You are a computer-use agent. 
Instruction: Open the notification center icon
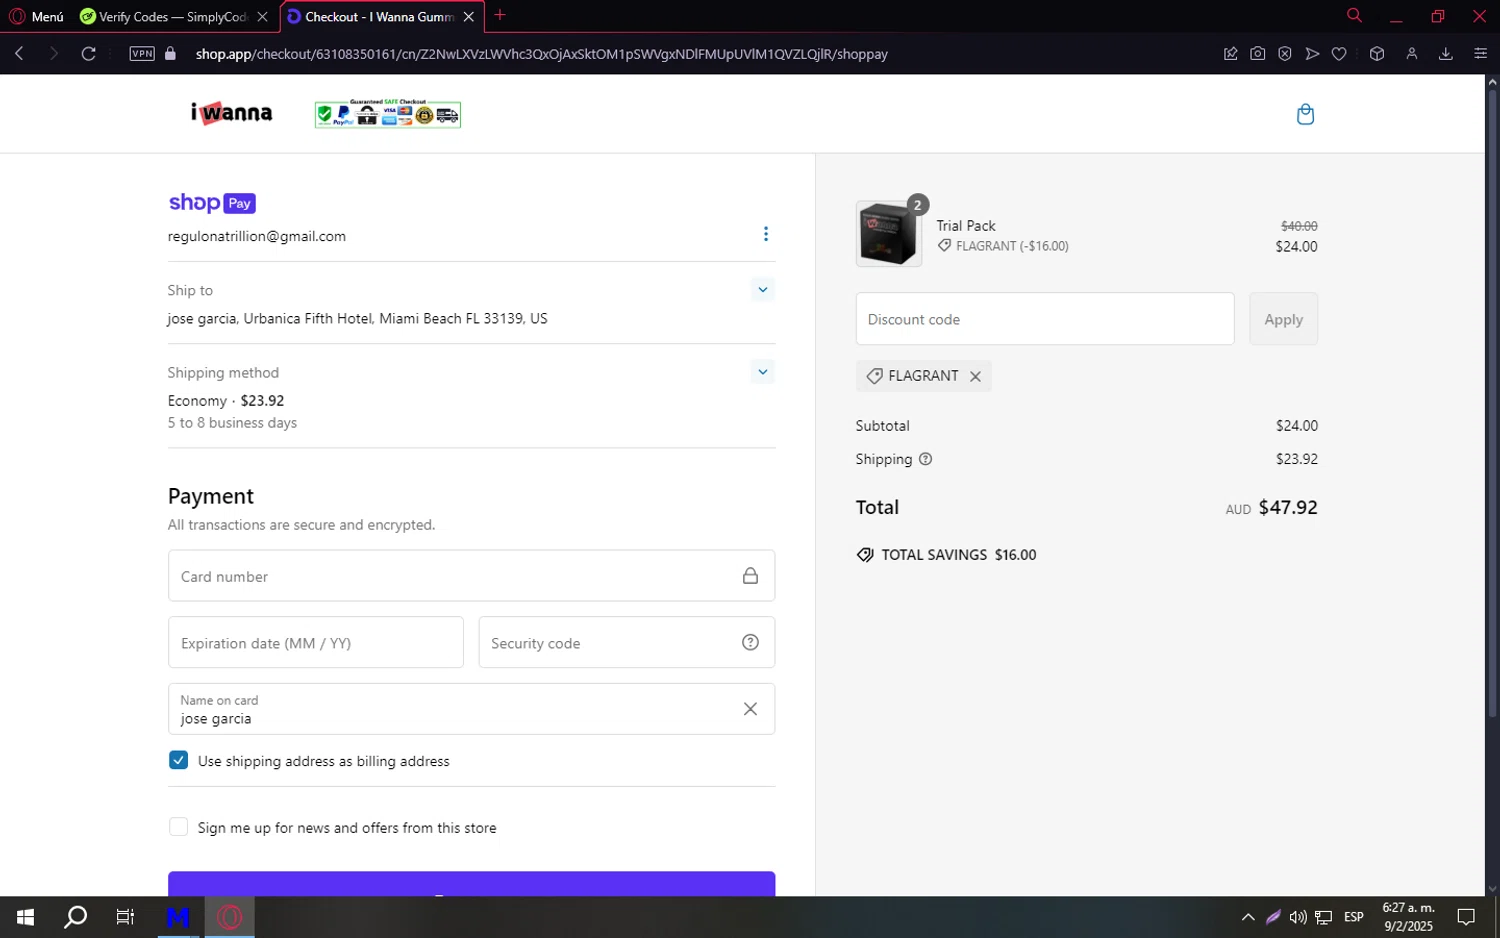point(1466,917)
